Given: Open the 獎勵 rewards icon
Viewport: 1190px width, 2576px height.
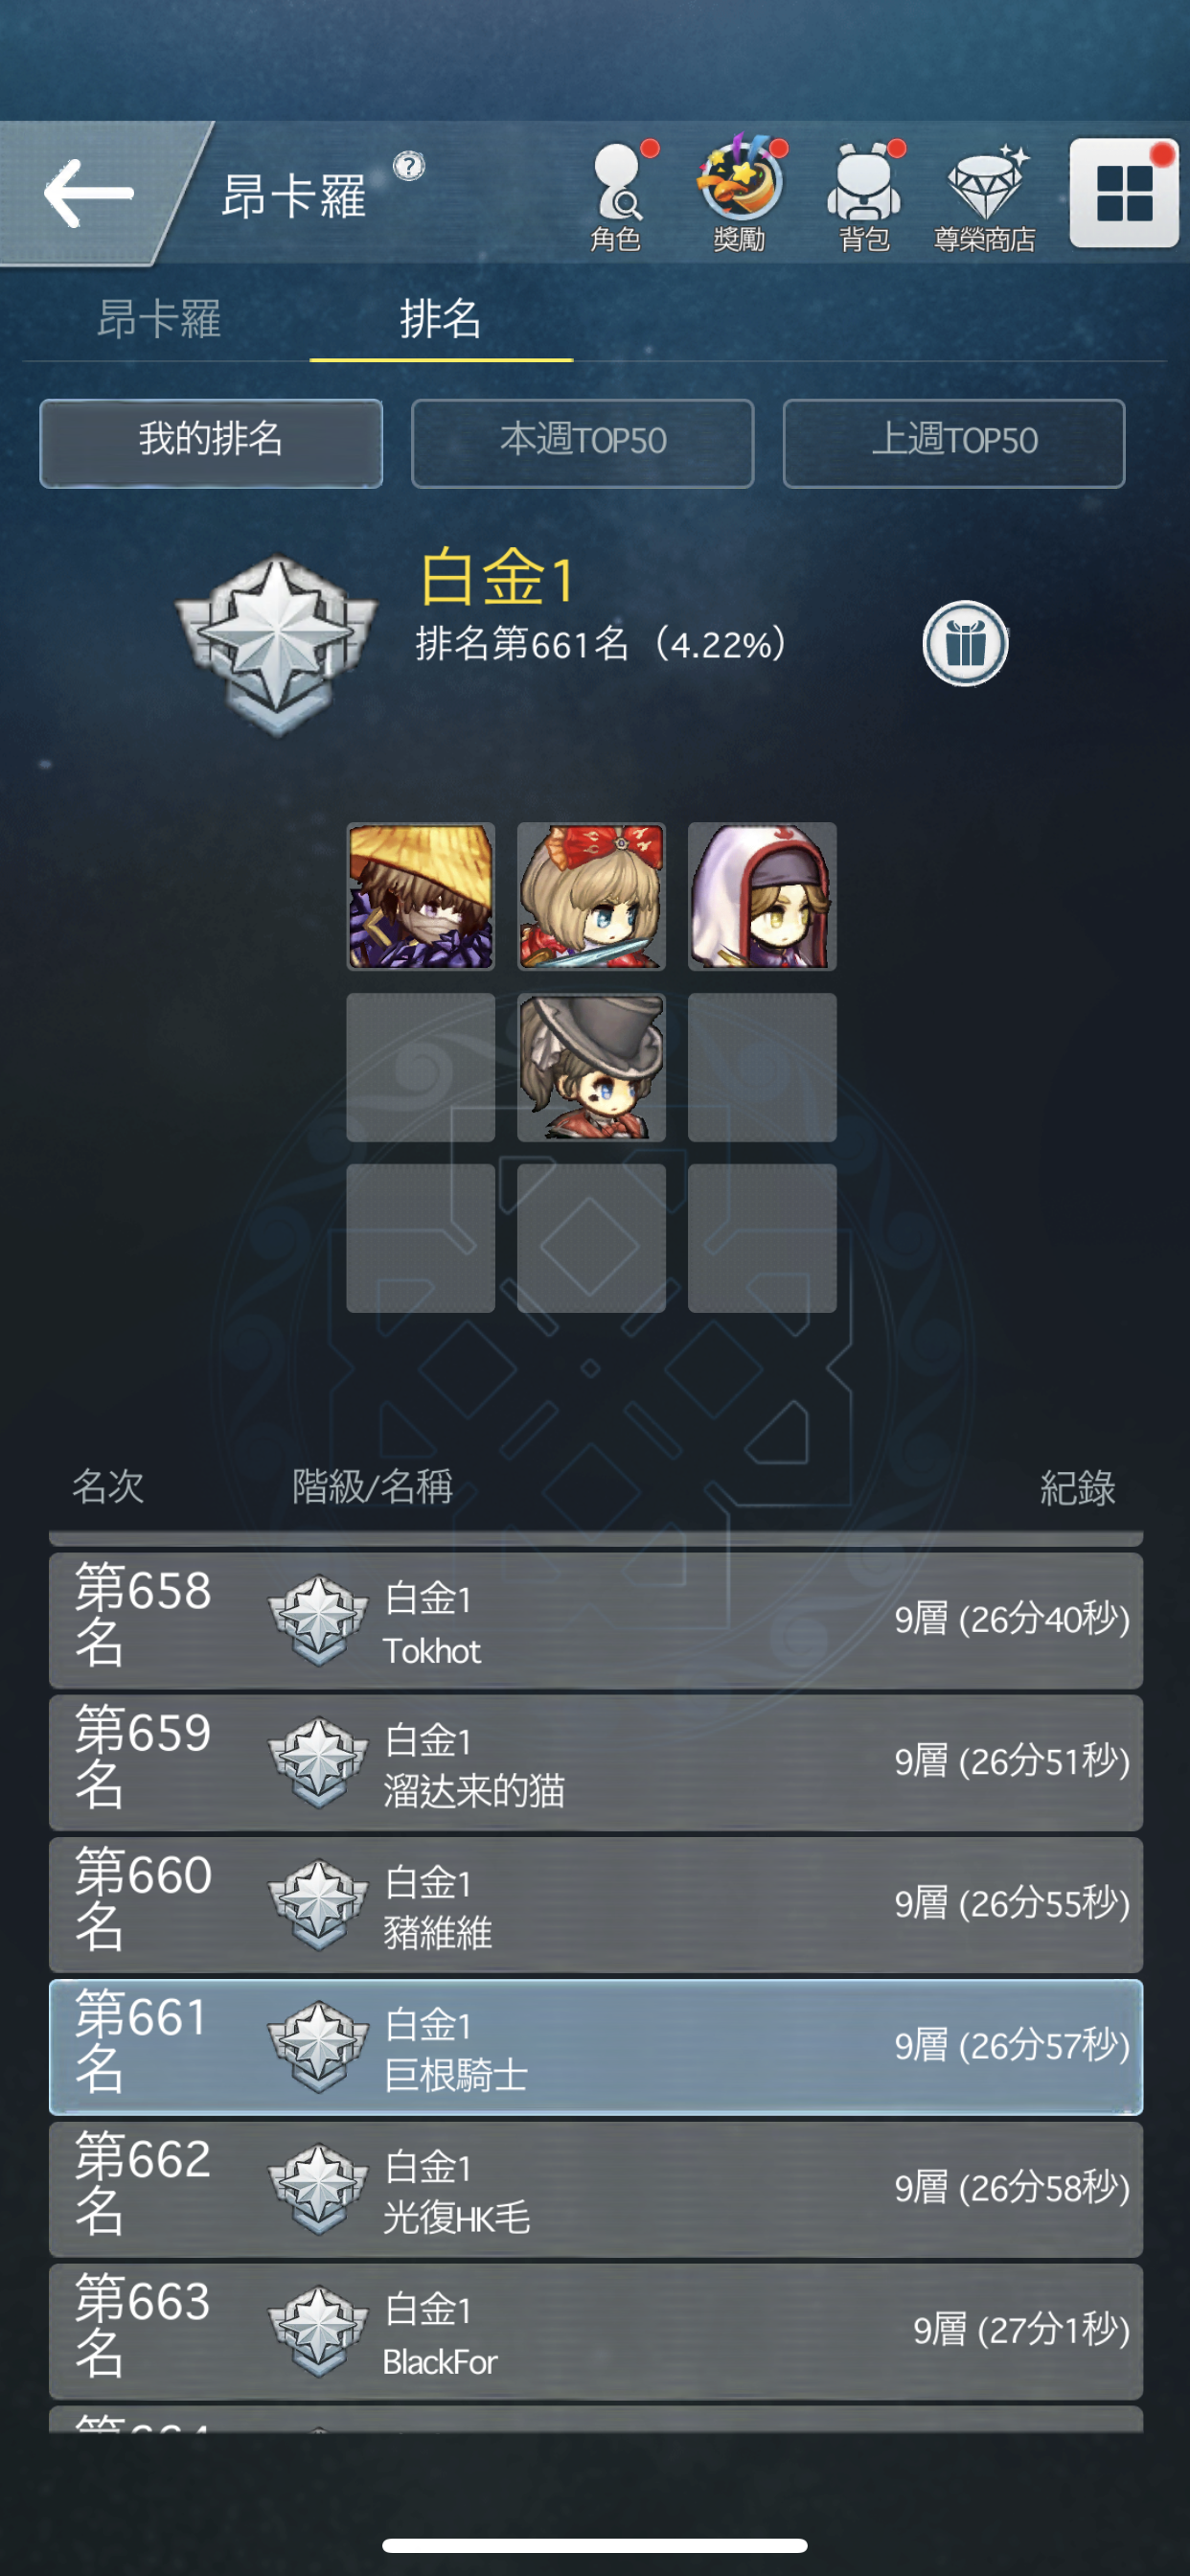Looking at the screenshot, I should (x=740, y=194).
